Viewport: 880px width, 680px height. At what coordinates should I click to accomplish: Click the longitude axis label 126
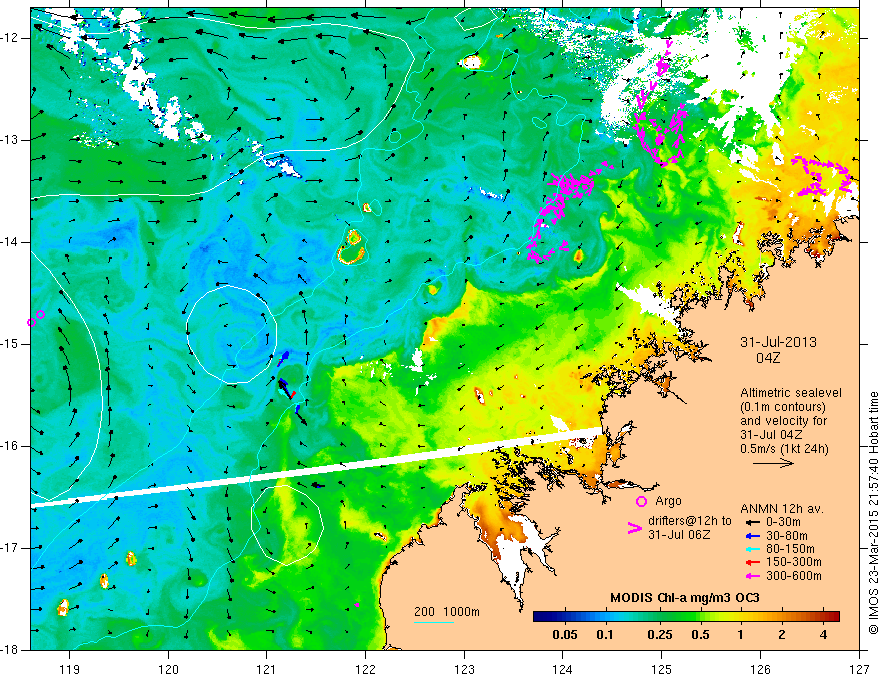760,669
